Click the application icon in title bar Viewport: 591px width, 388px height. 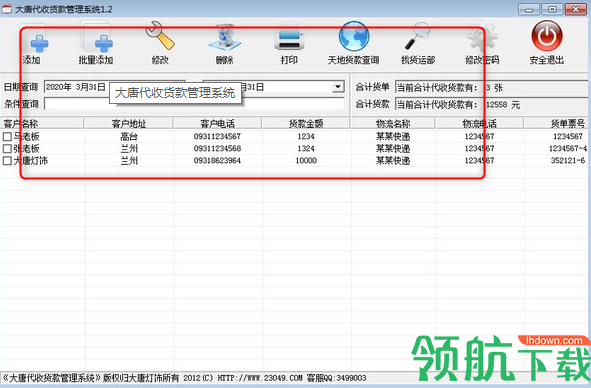(6, 9)
